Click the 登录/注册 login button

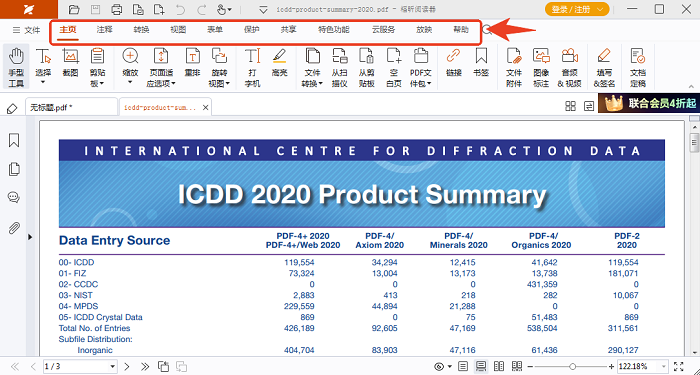tap(577, 9)
